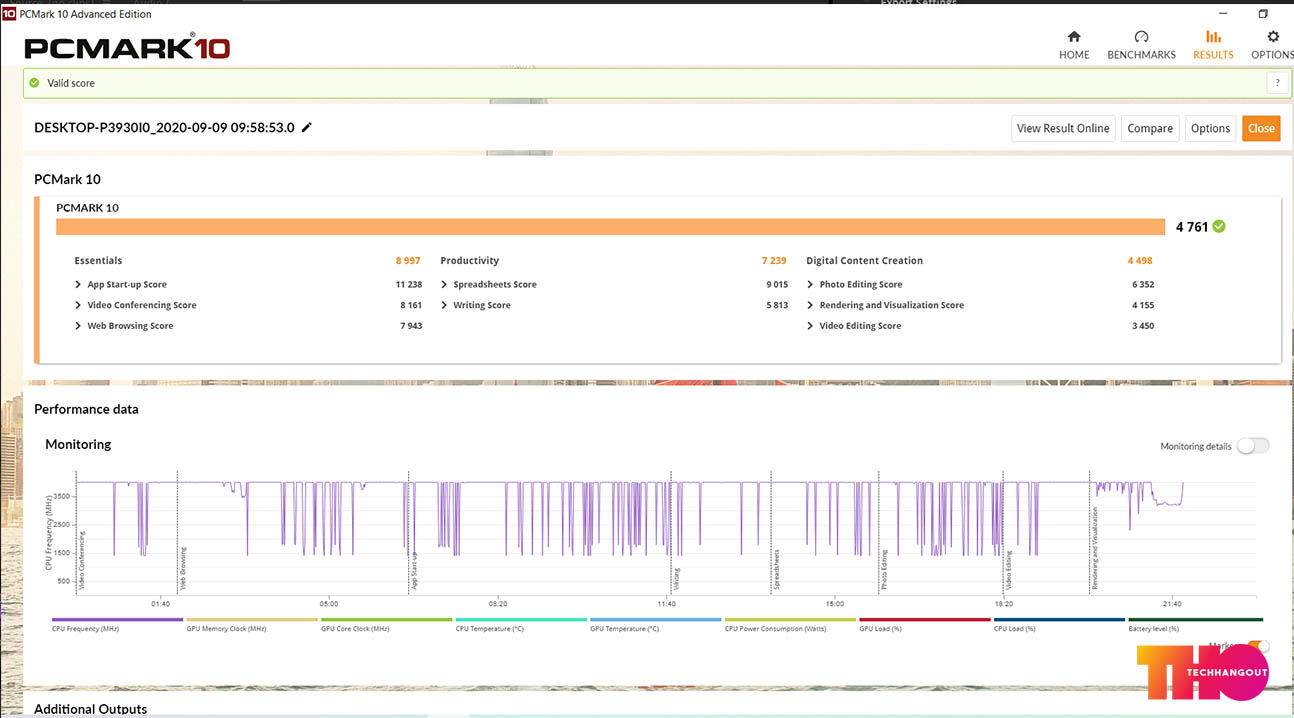Image resolution: width=1294 pixels, height=718 pixels.
Task: Click the Compare button
Action: pos(1150,128)
